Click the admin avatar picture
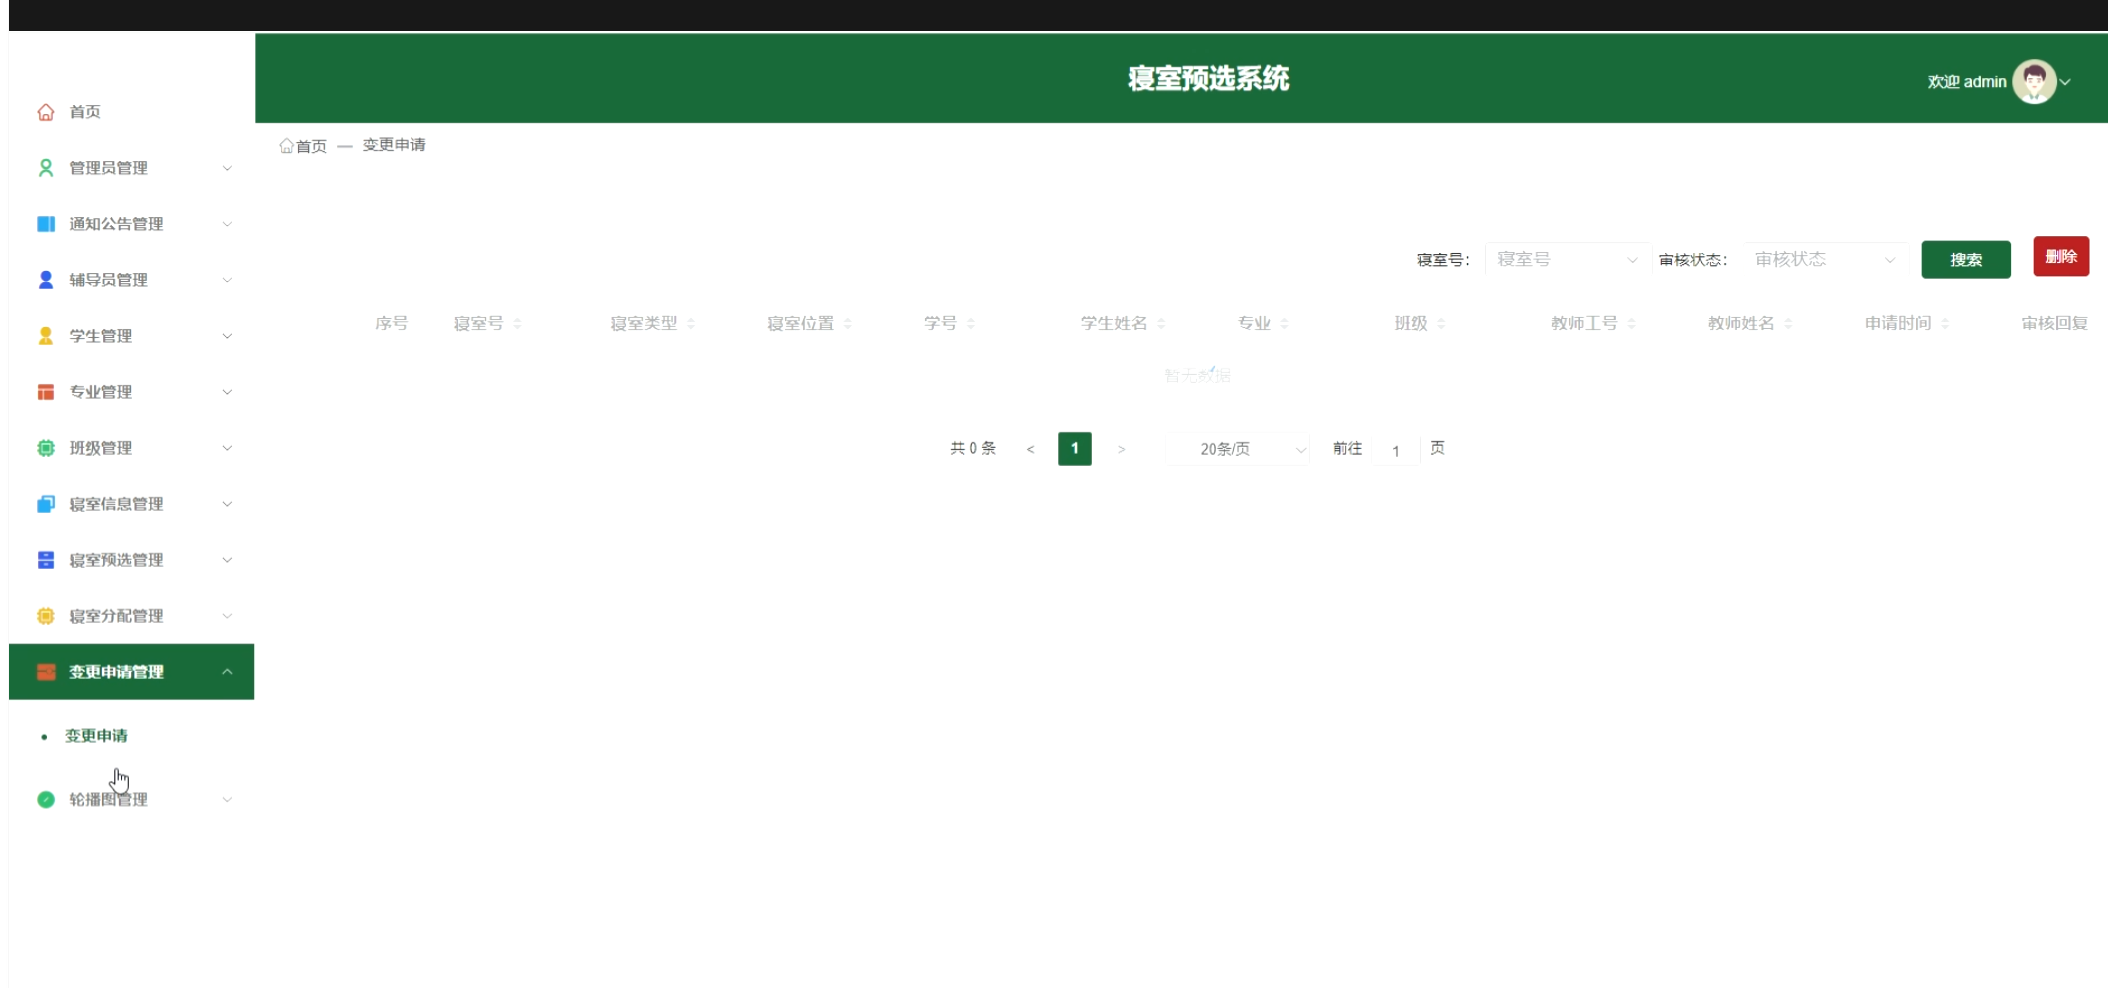 pos(2033,81)
